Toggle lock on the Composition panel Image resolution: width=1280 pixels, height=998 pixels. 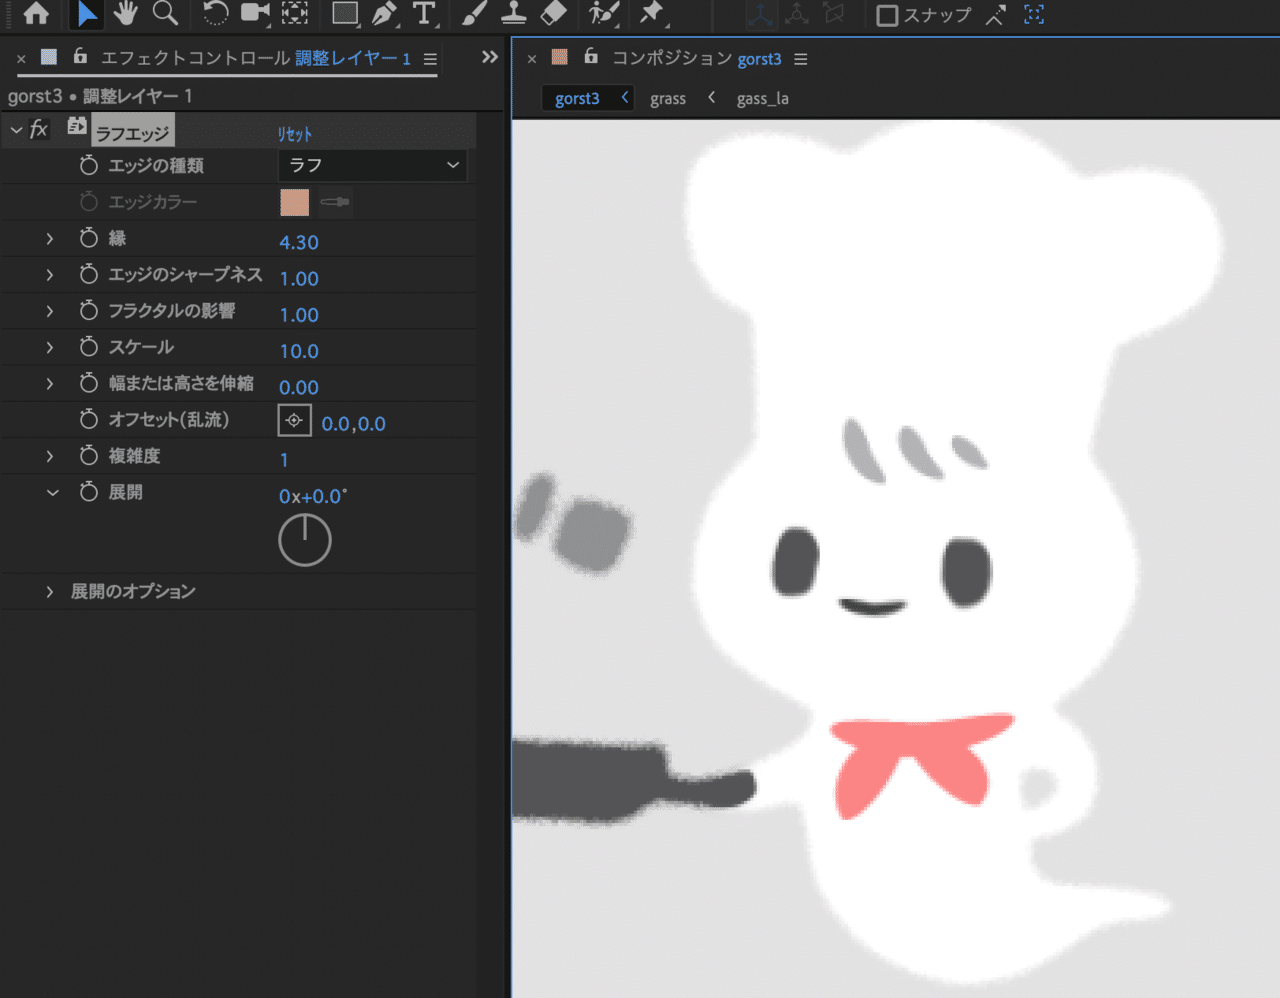click(591, 57)
